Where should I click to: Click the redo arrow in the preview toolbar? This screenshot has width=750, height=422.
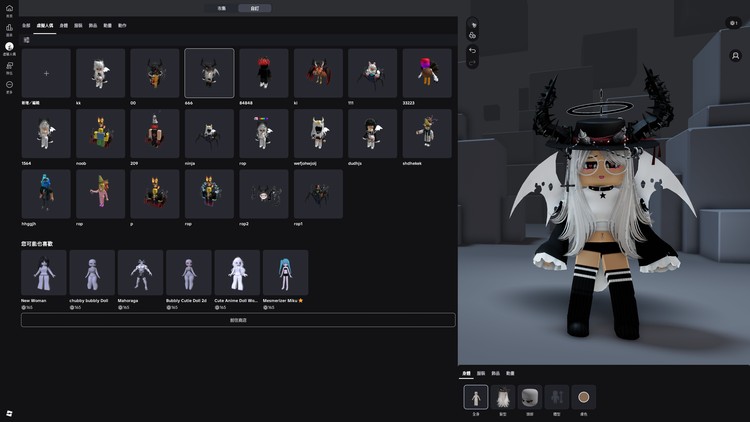[x=473, y=62]
